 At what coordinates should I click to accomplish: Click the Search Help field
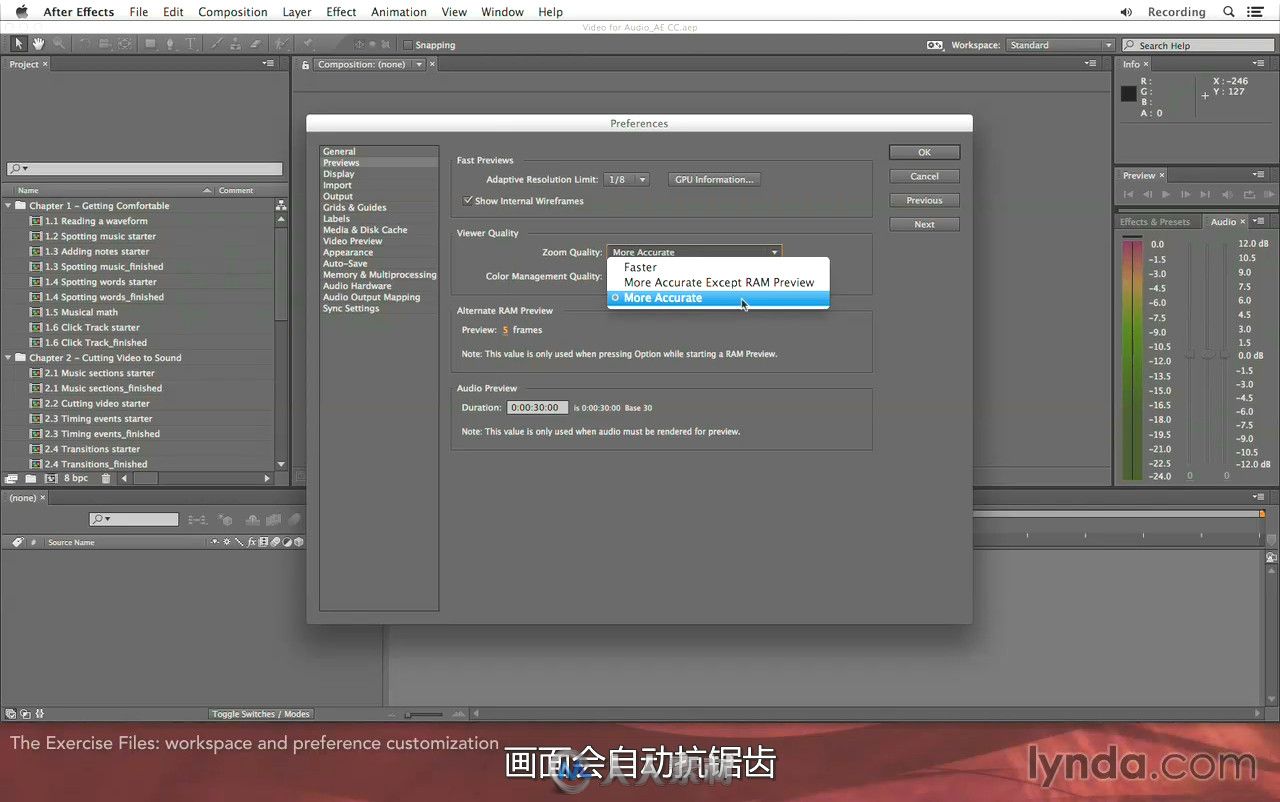[1196, 45]
